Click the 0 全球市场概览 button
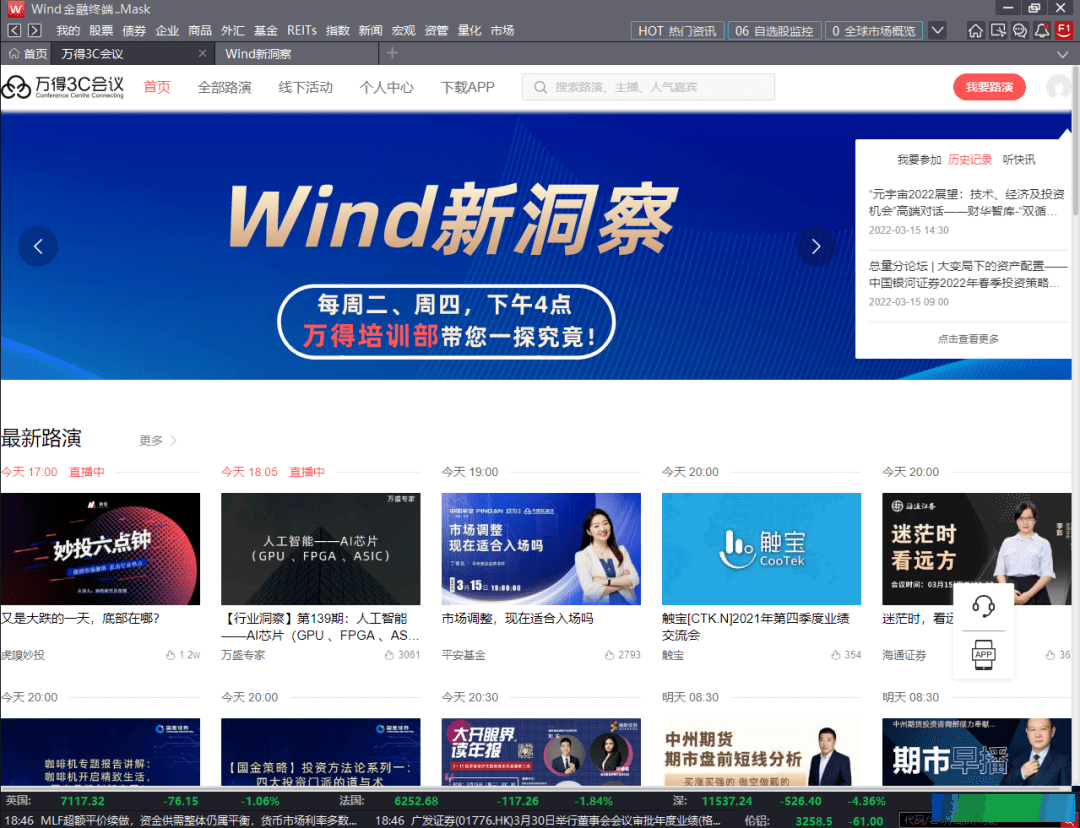The image size is (1080, 828). pos(874,31)
